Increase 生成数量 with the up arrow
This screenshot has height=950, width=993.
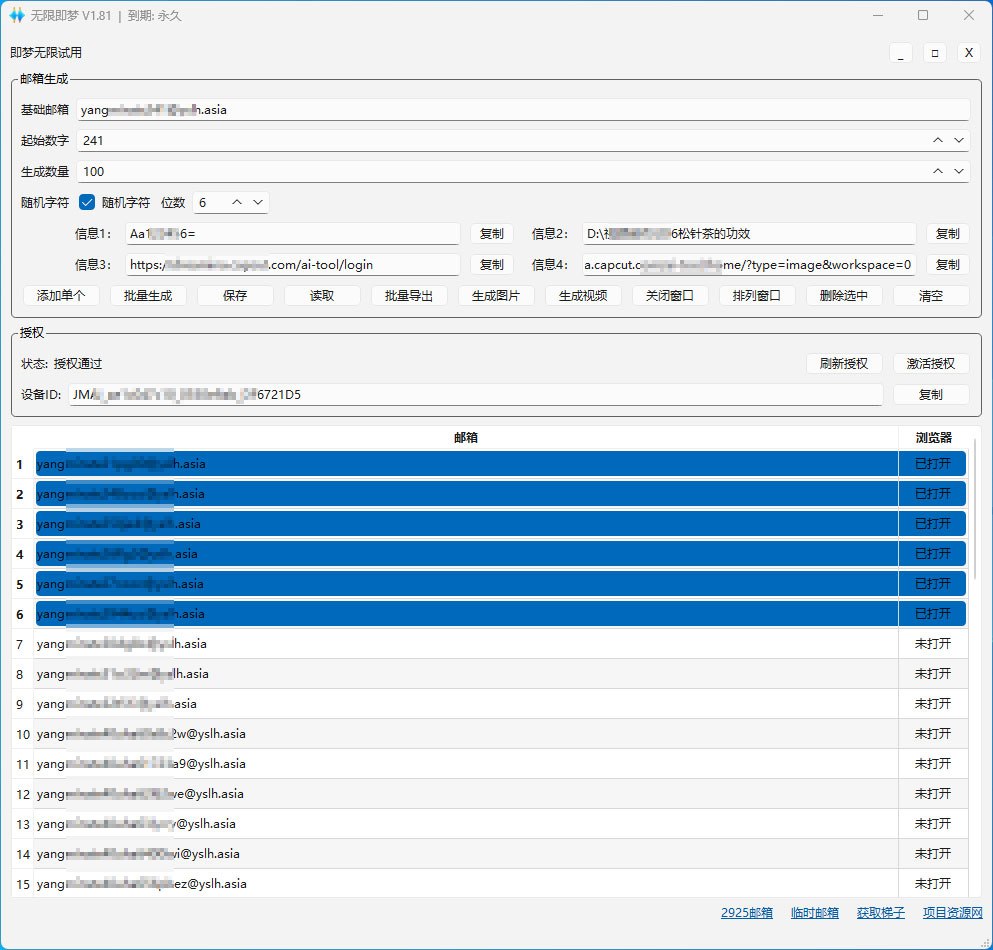click(x=938, y=172)
